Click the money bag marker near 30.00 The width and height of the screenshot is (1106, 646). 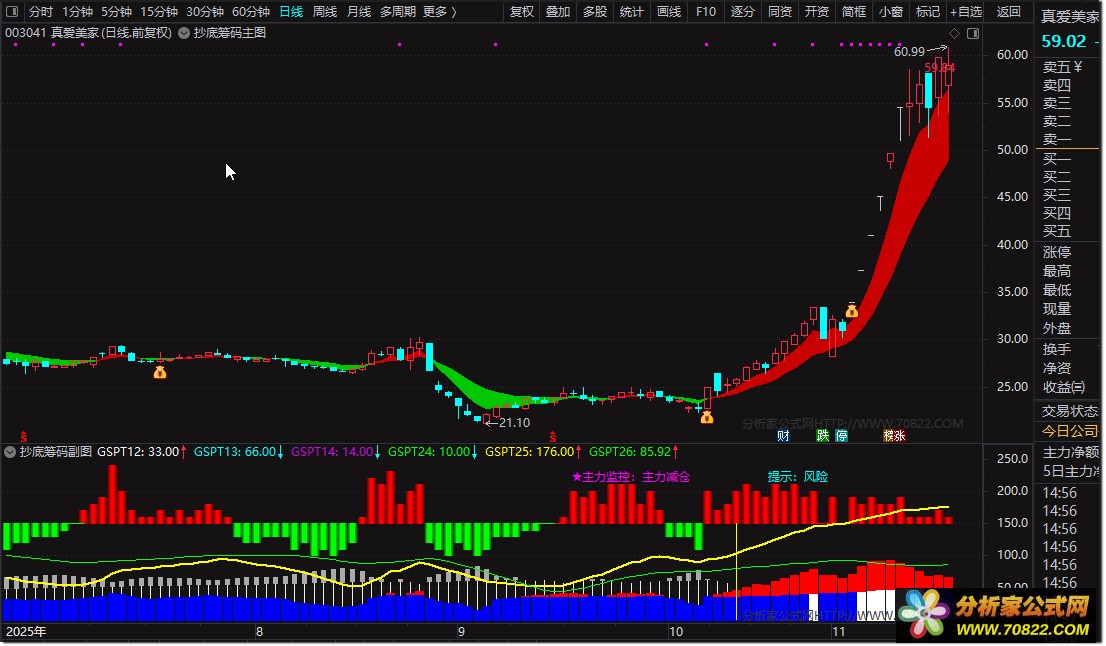[x=851, y=310]
